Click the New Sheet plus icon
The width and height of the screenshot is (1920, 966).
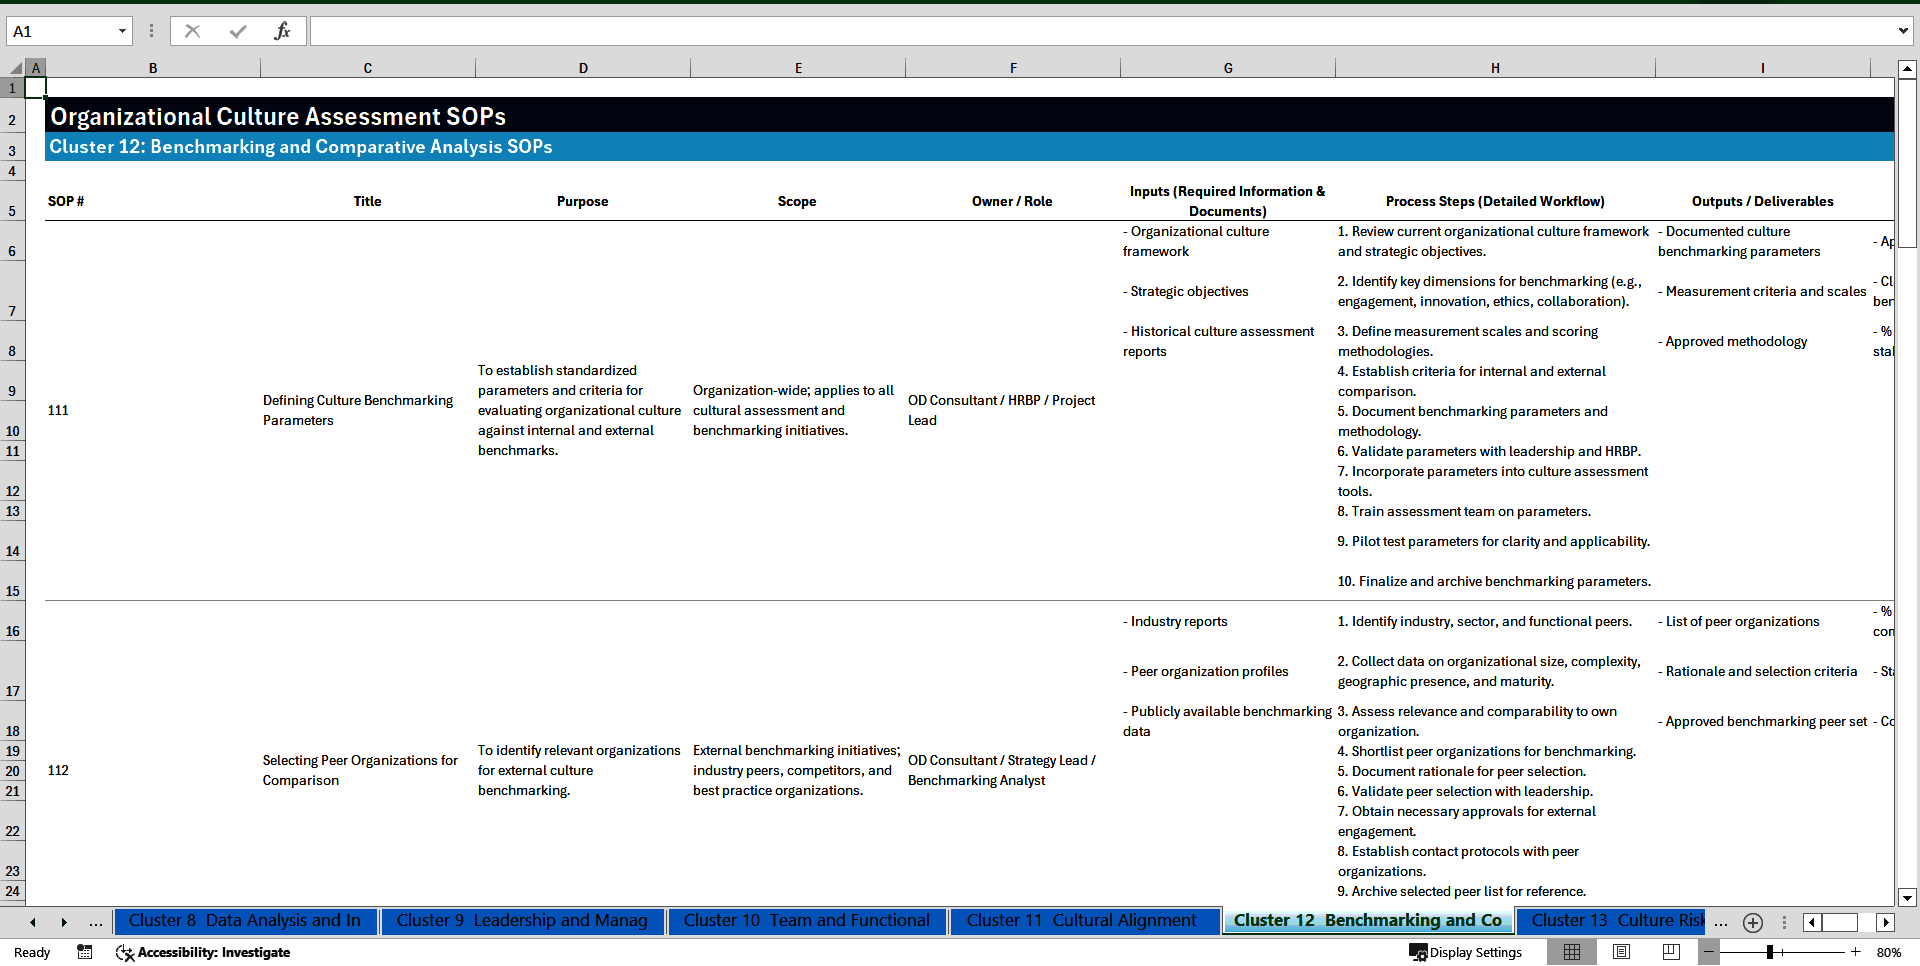point(1752,922)
